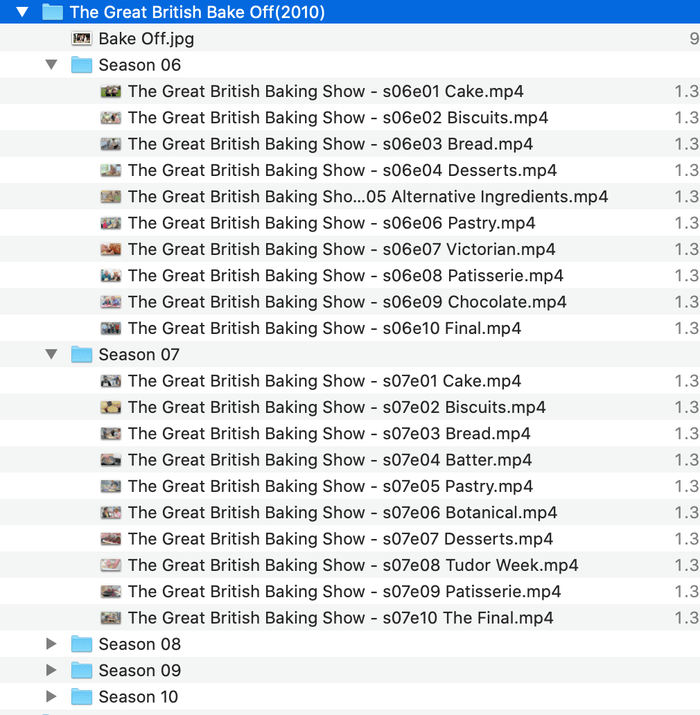This screenshot has height=715, width=700.
Task: Click the Season 06 folder icon
Action: (x=82, y=65)
